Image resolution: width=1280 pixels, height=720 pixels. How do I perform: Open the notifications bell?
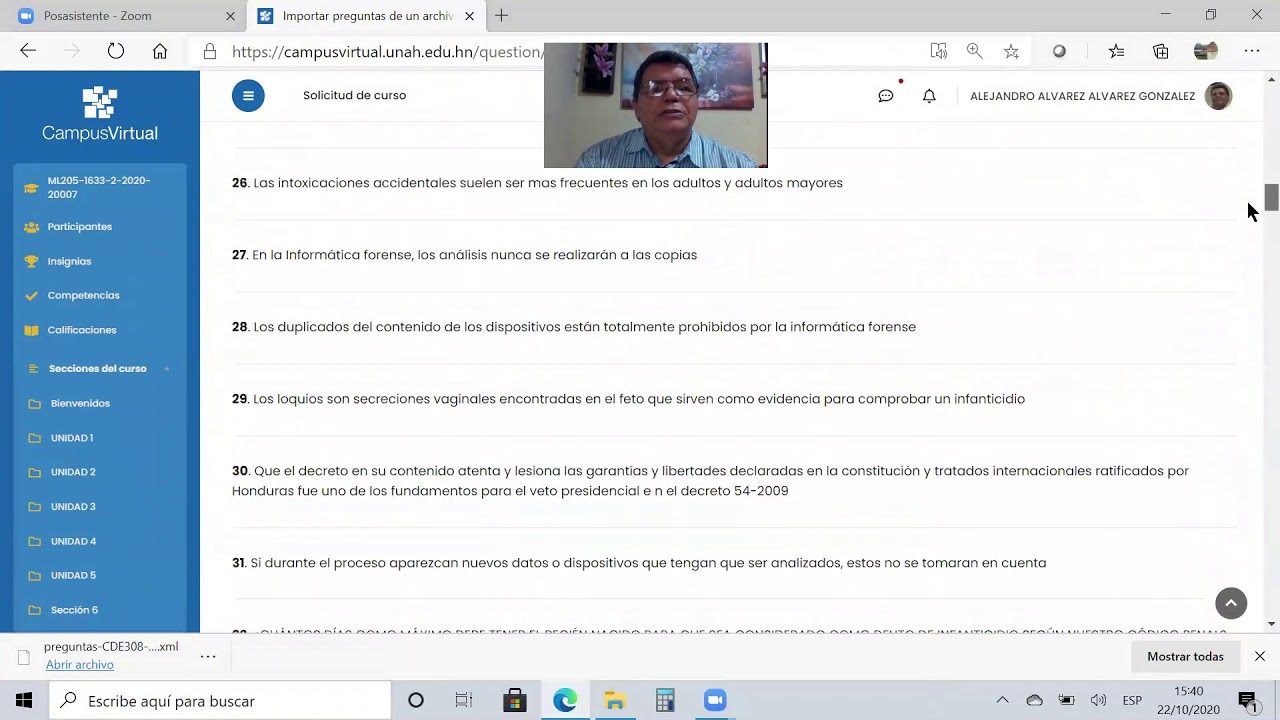(x=929, y=96)
